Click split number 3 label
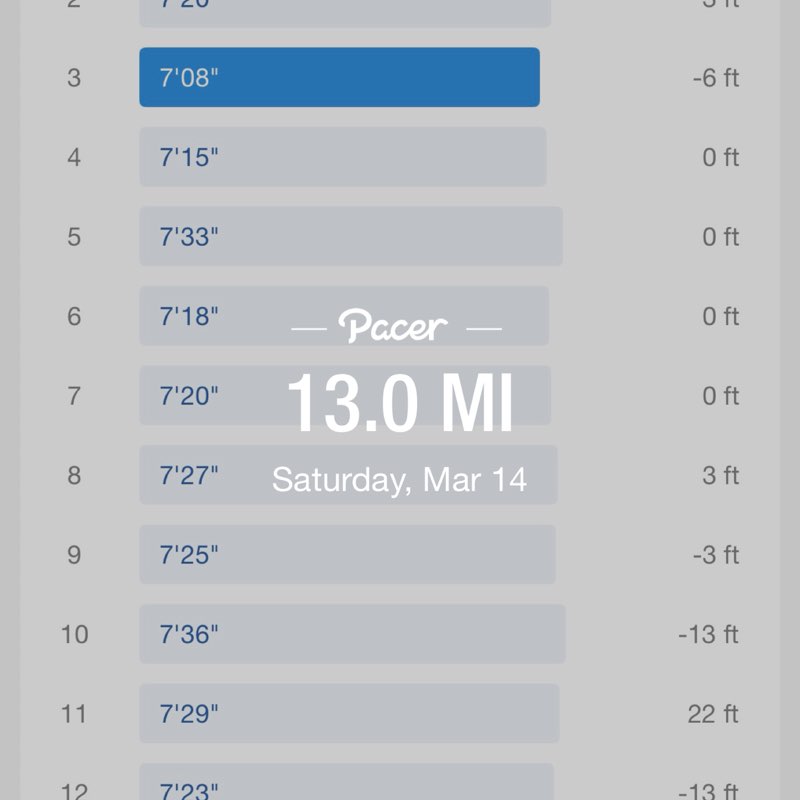Viewport: 800px width, 800px height. point(74,78)
